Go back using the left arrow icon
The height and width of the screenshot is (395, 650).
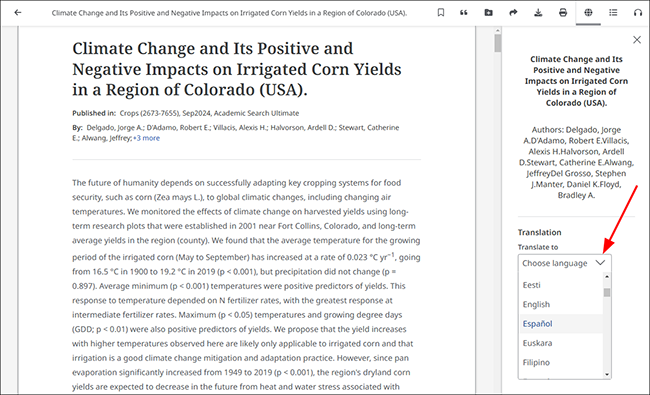pos(17,12)
